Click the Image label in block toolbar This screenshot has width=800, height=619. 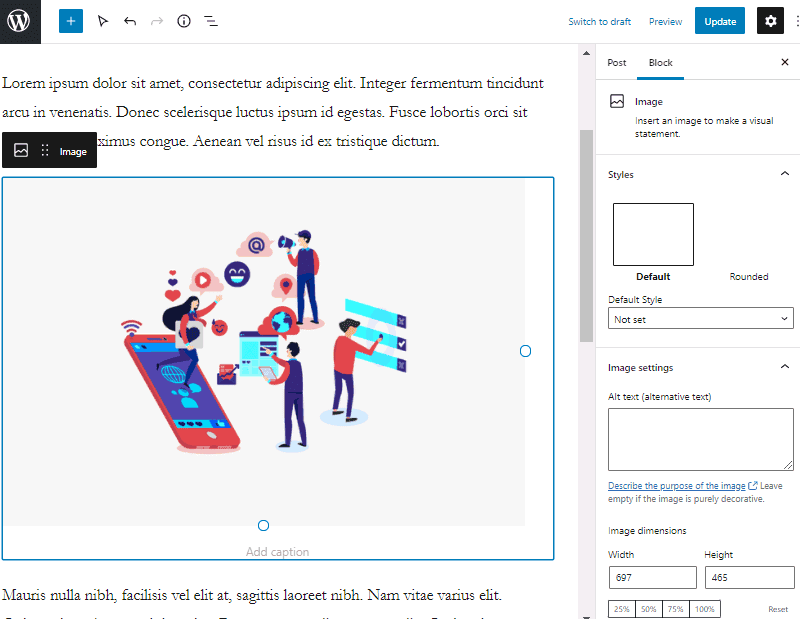pos(73,152)
